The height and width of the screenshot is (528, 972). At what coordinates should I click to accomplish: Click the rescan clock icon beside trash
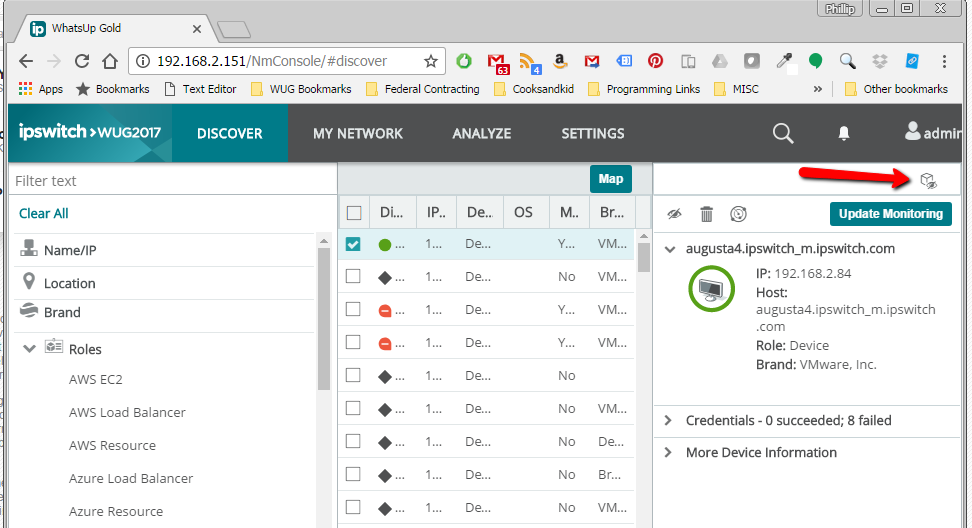tap(739, 214)
